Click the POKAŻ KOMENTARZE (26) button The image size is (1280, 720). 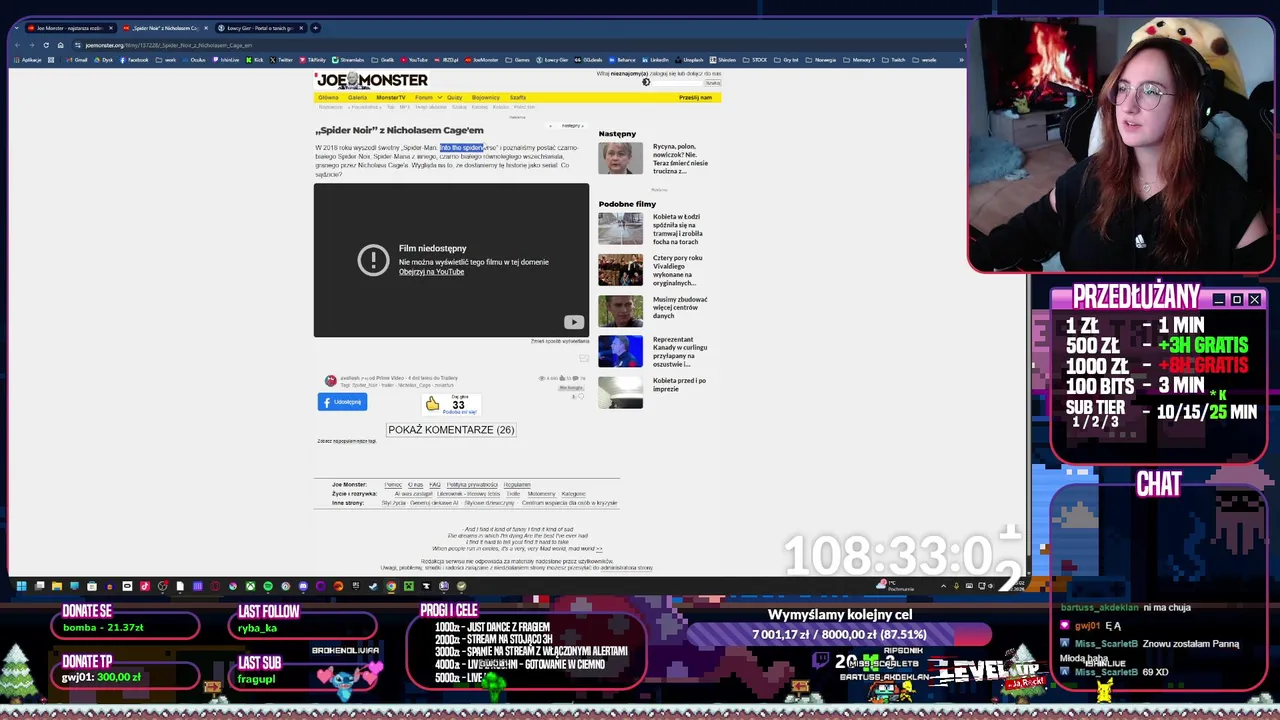coord(451,430)
